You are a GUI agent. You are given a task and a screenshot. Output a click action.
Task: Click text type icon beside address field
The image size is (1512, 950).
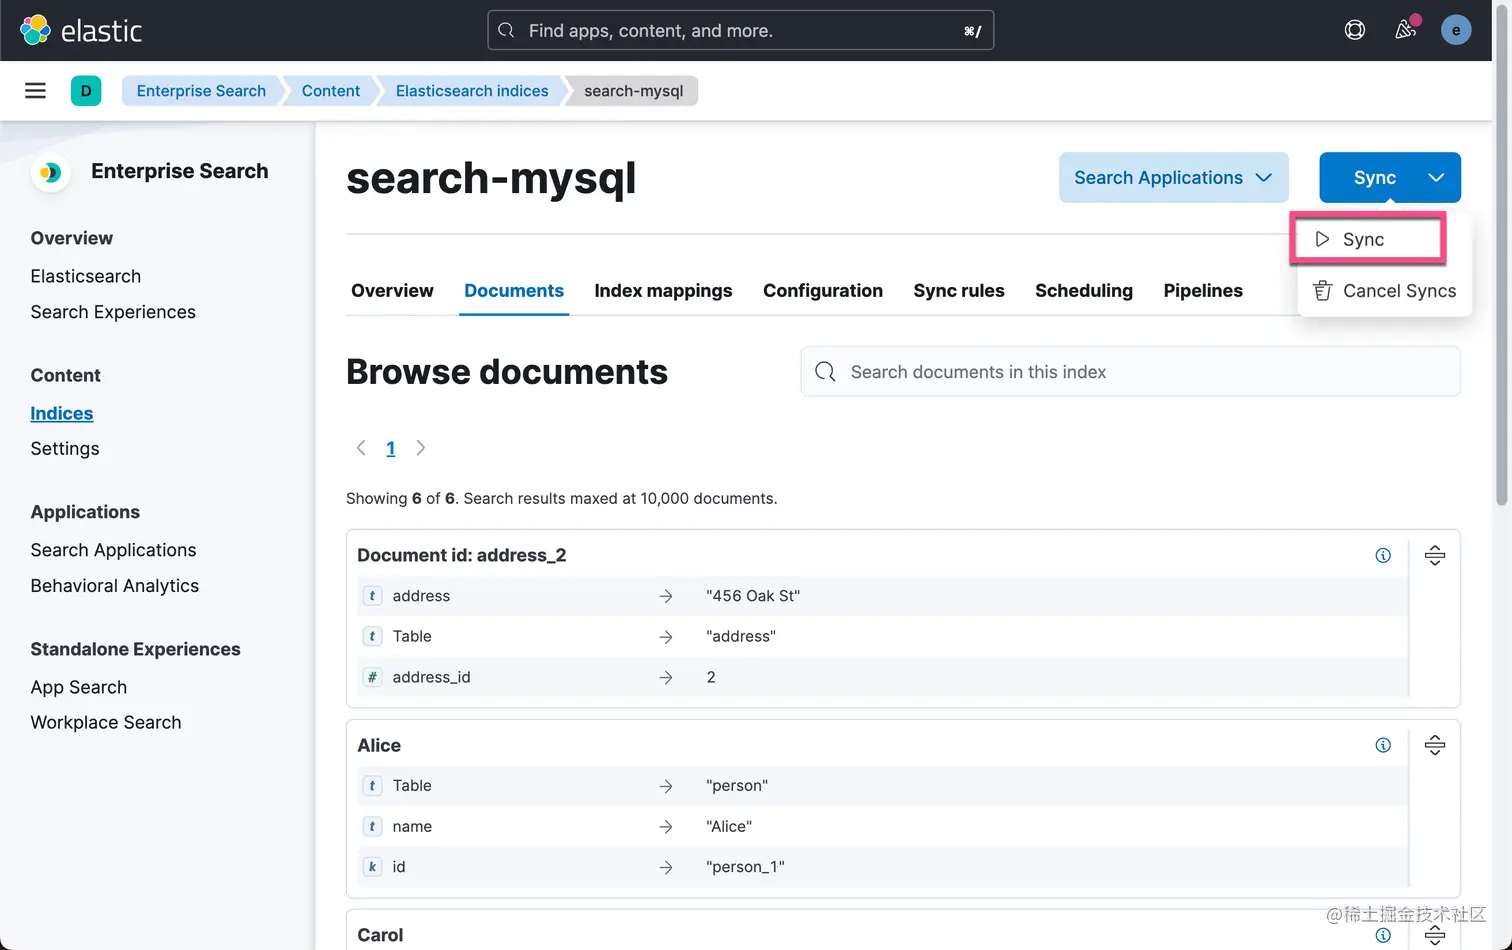[x=372, y=596]
